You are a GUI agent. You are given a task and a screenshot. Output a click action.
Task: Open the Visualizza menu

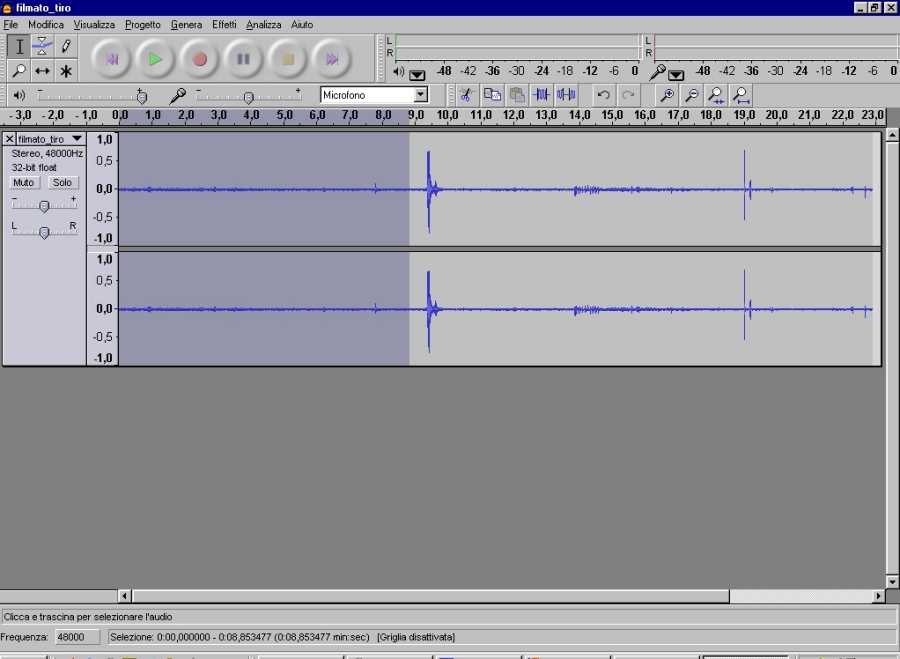94,25
